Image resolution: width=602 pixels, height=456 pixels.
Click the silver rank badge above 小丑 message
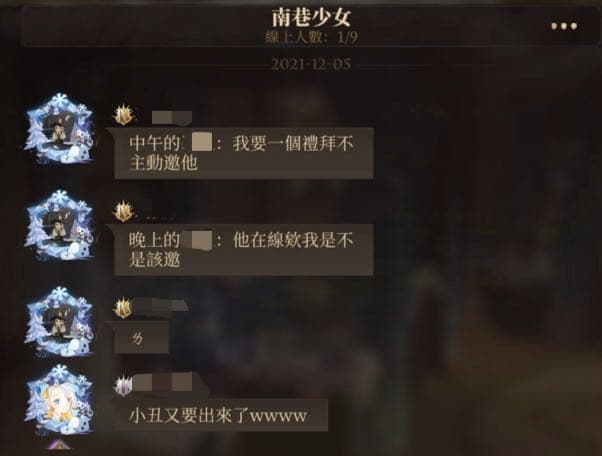[x=124, y=385]
